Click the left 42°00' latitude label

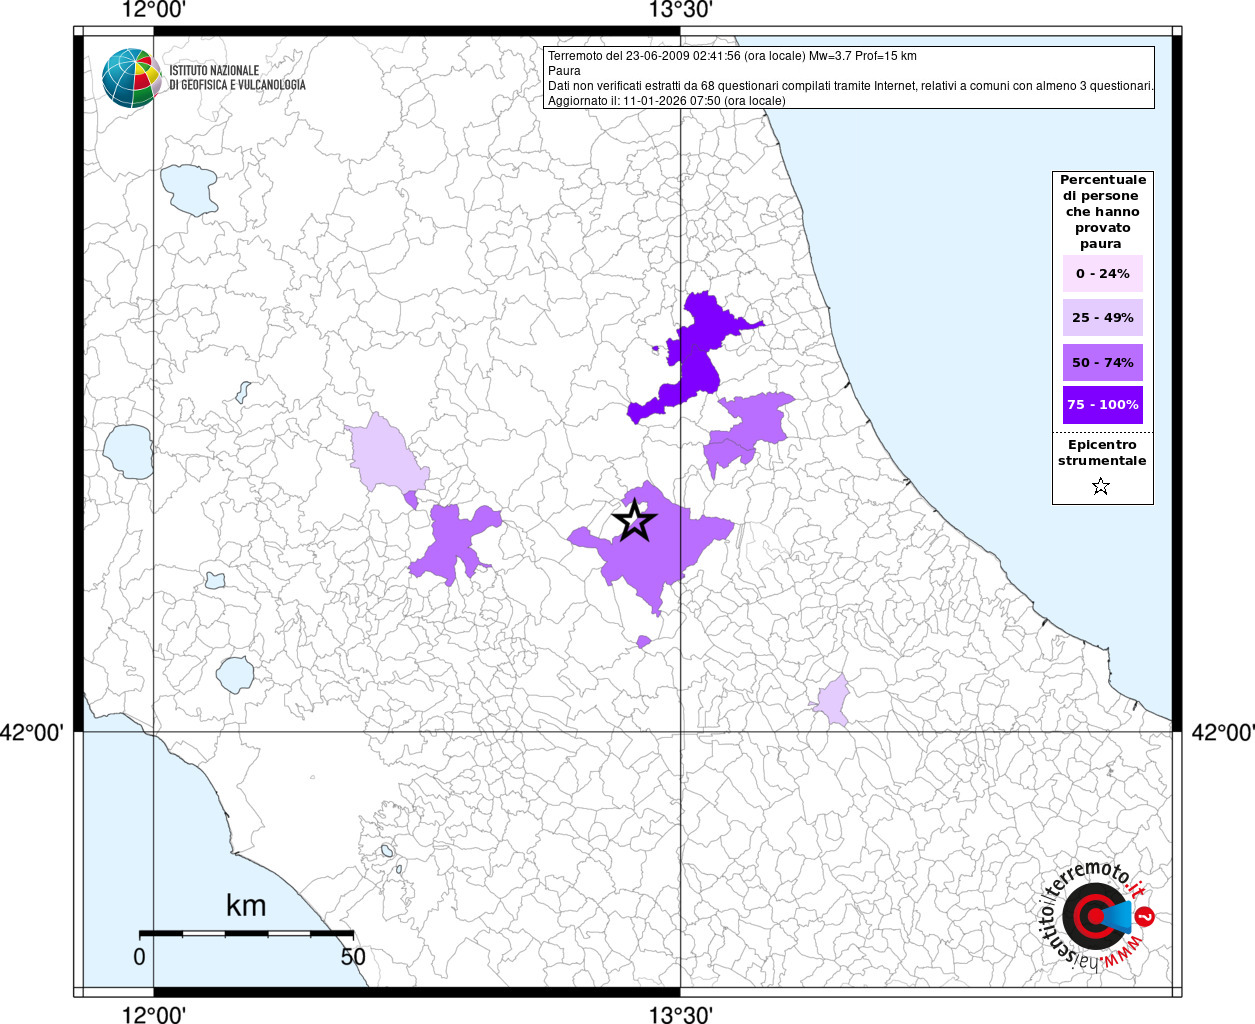pos(32,733)
